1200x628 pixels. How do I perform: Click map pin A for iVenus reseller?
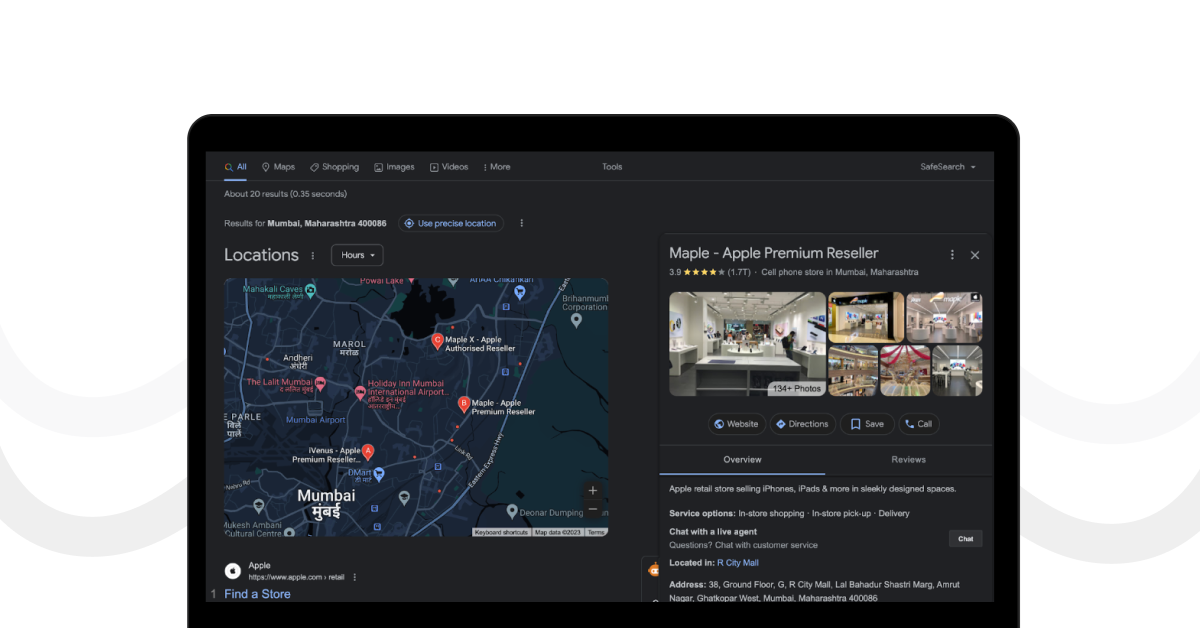click(x=368, y=452)
